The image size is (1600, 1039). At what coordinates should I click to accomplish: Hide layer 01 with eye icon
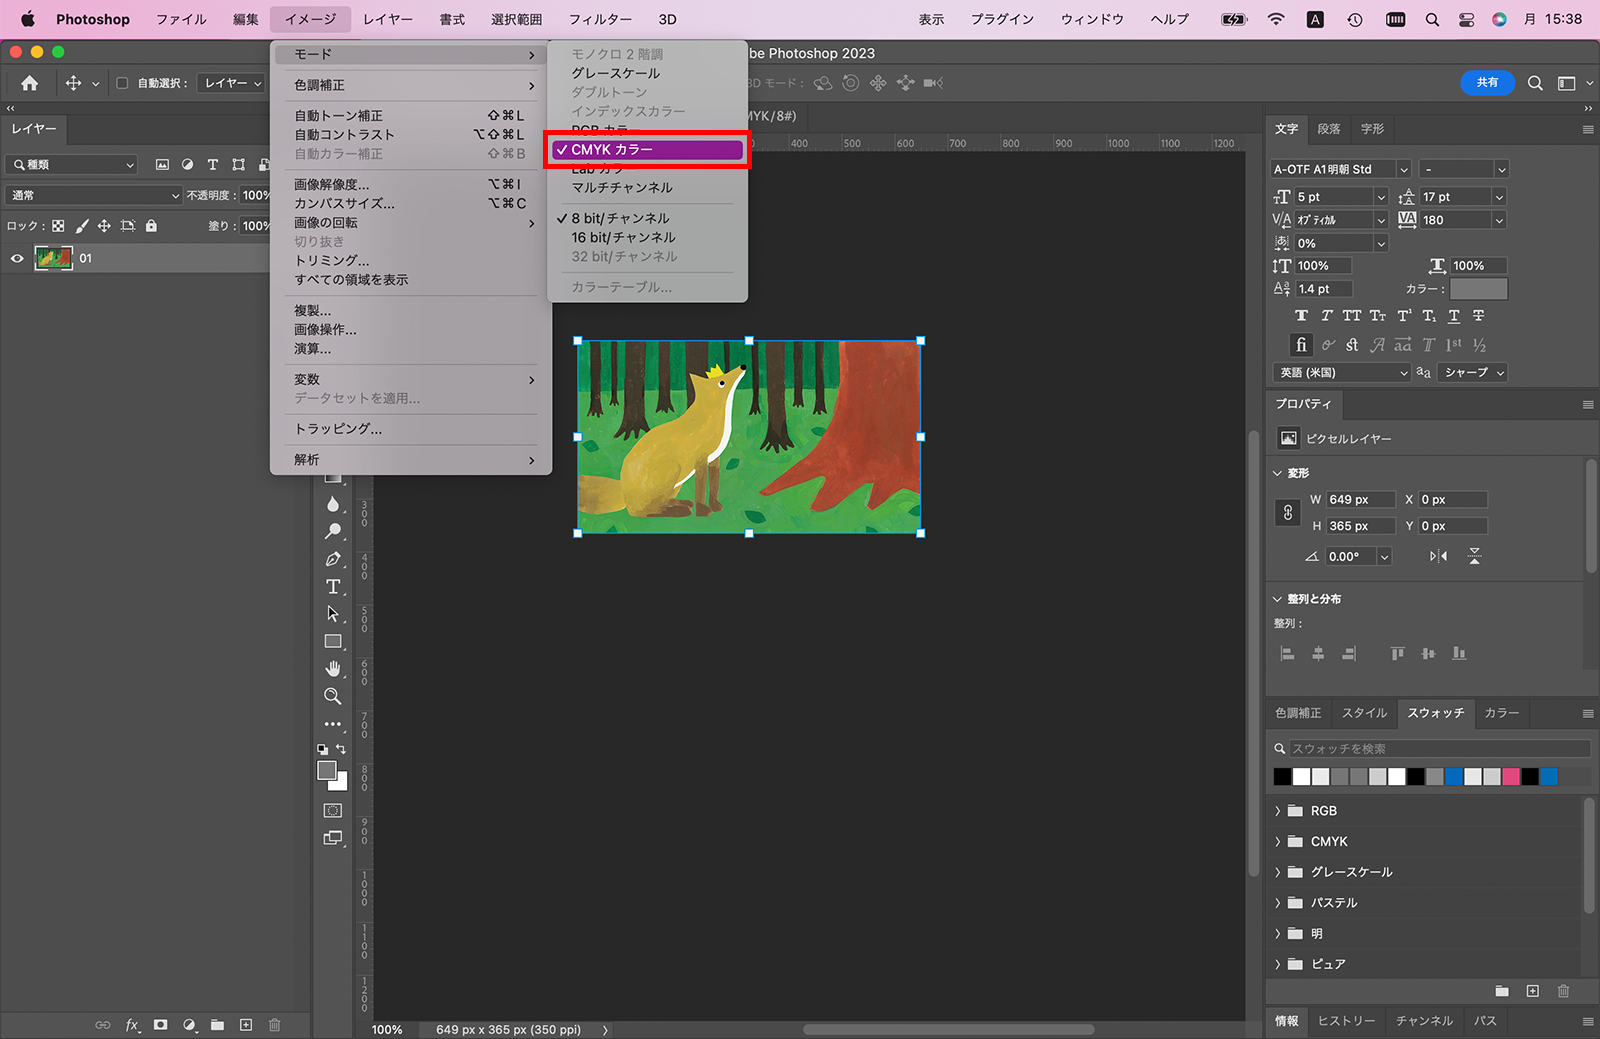(x=17, y=258)
